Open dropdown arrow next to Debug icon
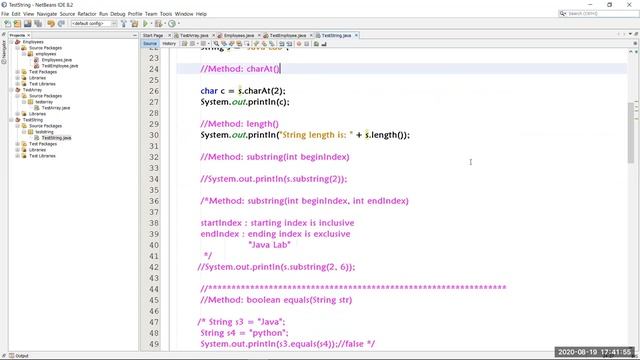Viewport: 640px width, 360px height. 165,24
